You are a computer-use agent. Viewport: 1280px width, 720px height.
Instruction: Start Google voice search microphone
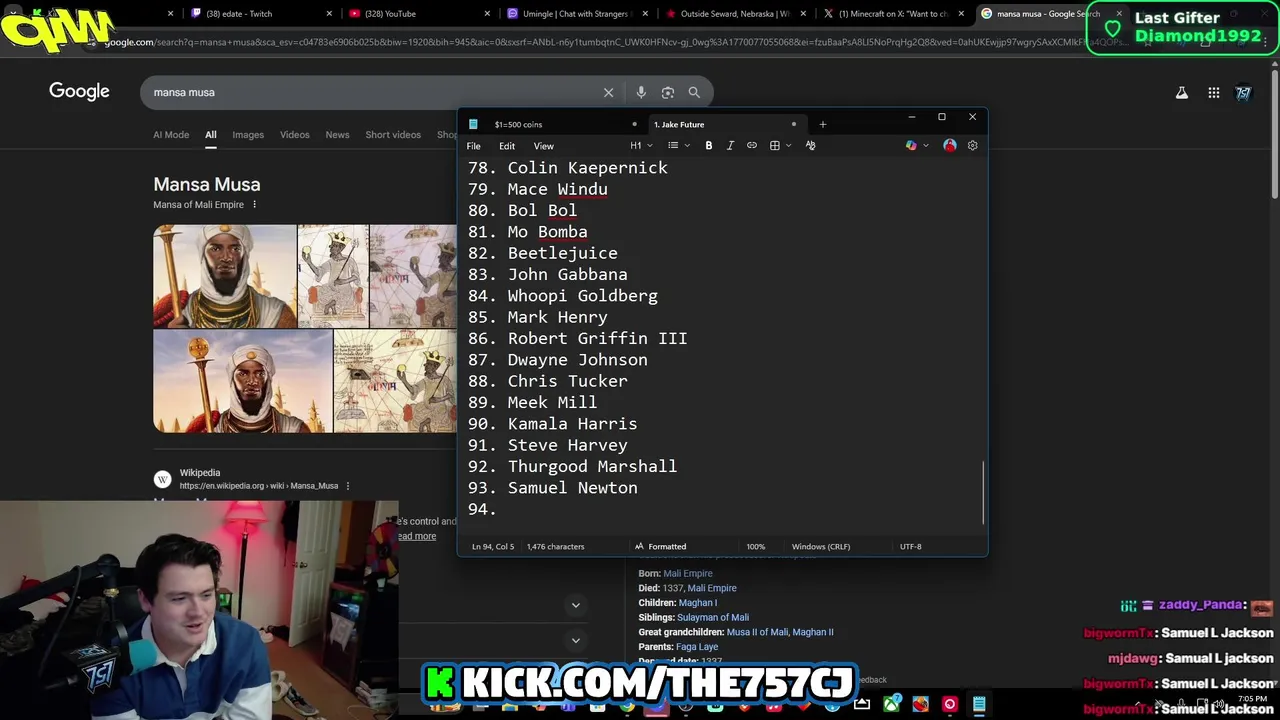pyautogui.click(x=641, y=92)
